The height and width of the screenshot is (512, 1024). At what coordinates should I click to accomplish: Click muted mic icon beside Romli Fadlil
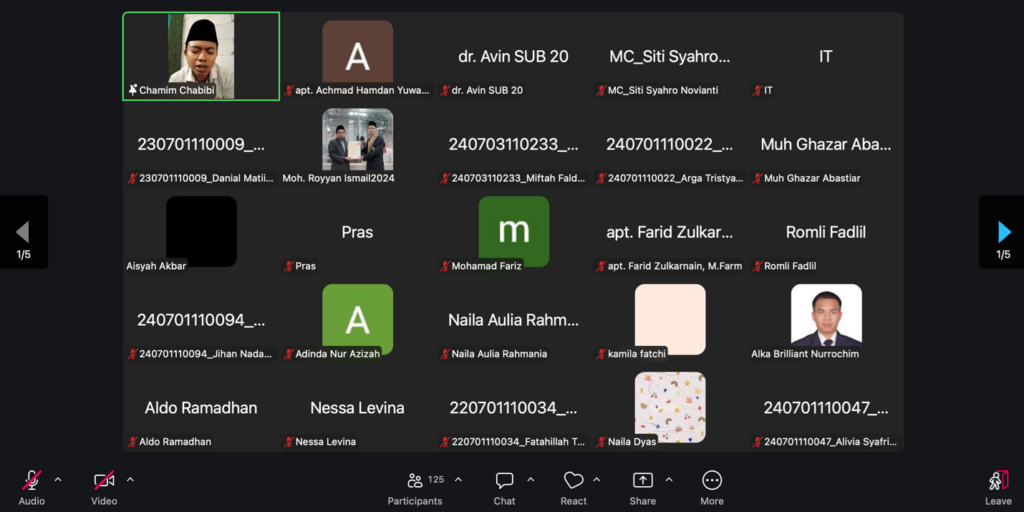(758, 266)
